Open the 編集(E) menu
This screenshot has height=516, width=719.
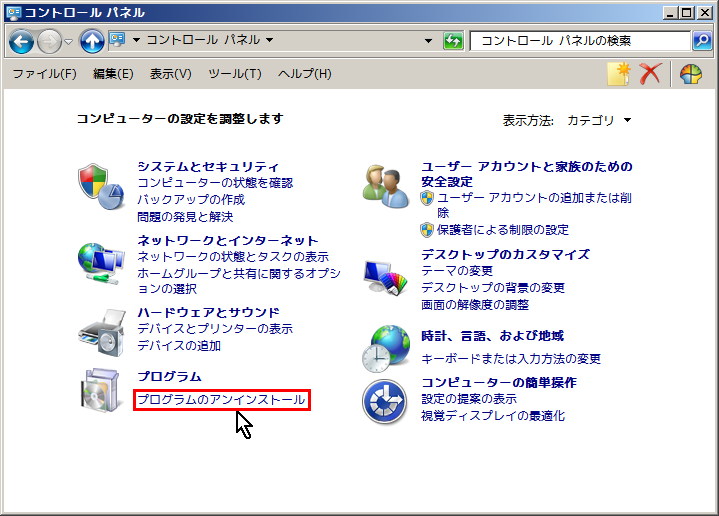tap(113, 74)
